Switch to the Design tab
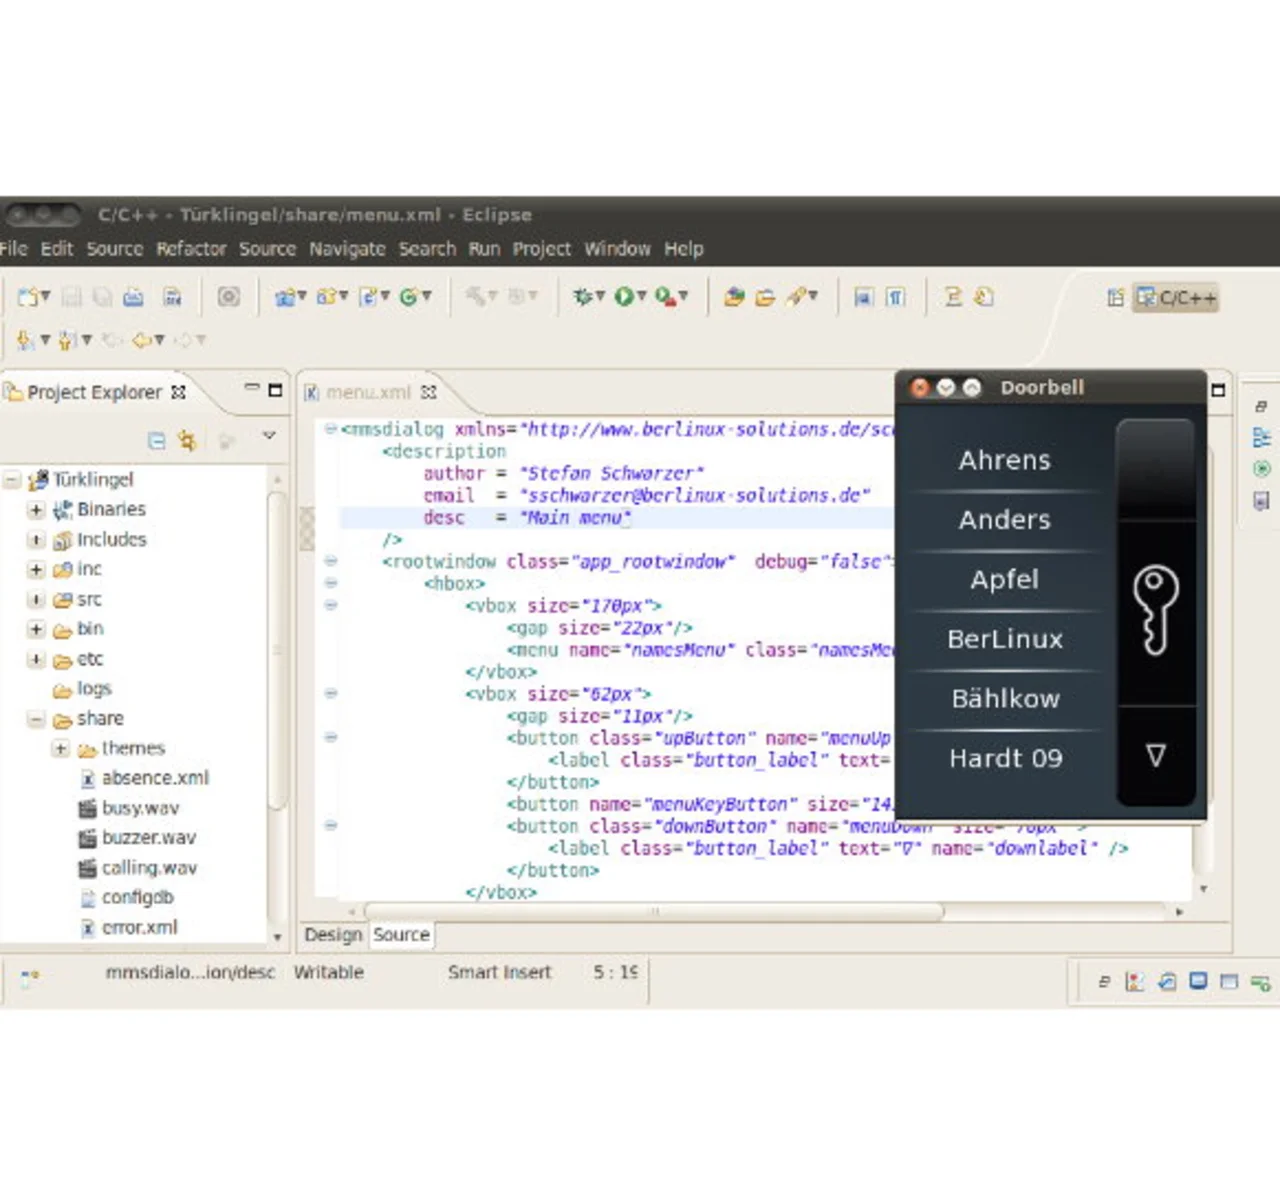Viewport: 1280px width, 1190px height. point(333,935)
